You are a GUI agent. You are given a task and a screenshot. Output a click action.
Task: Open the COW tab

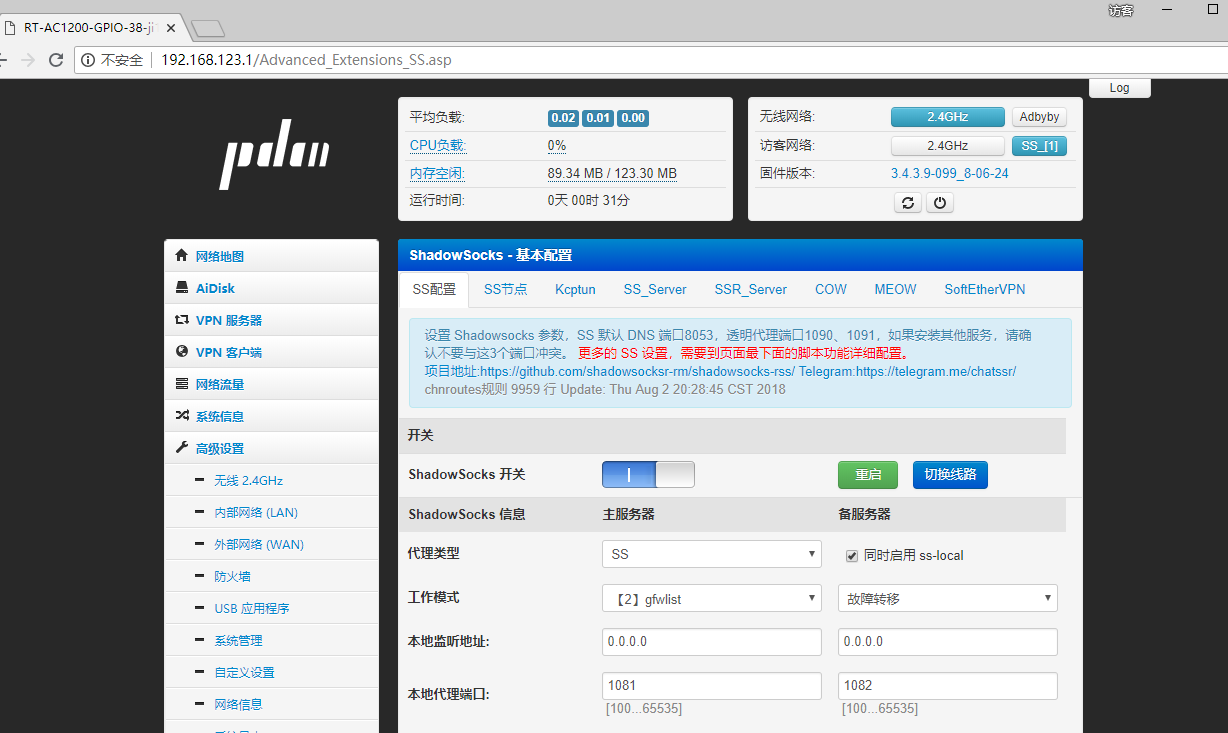(831, 289)
